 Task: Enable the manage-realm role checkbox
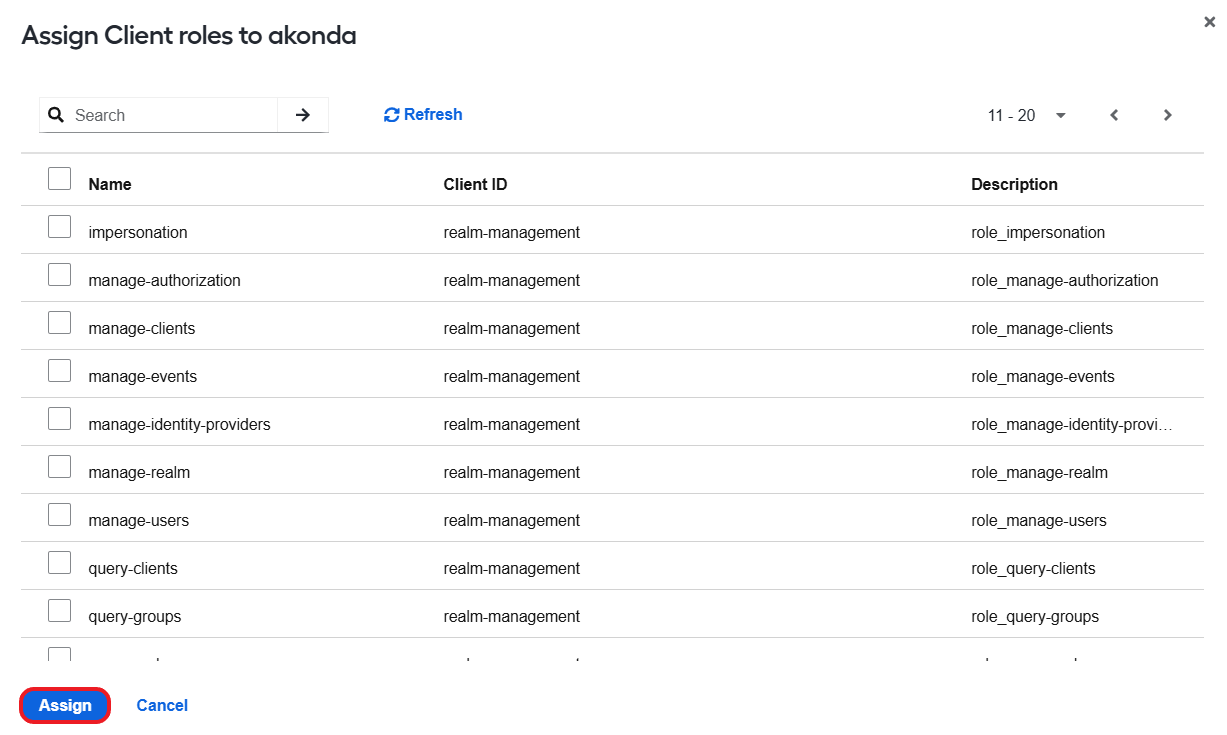(x=60, y=467)
